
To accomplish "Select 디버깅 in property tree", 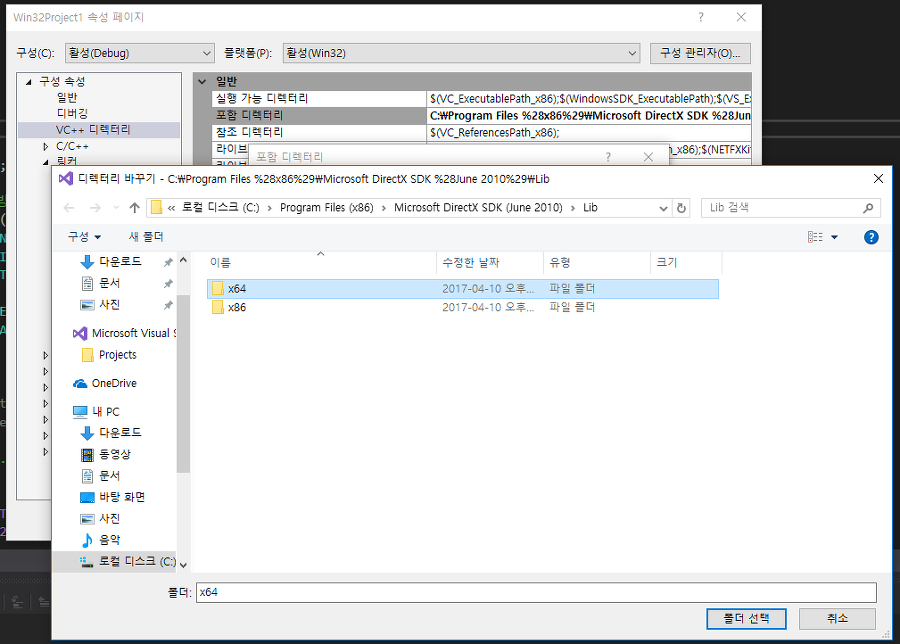I will [x=72, y=114].
